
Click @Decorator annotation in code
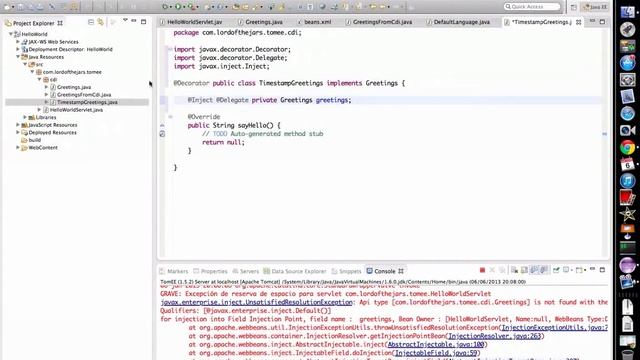[x=191, y=83]
